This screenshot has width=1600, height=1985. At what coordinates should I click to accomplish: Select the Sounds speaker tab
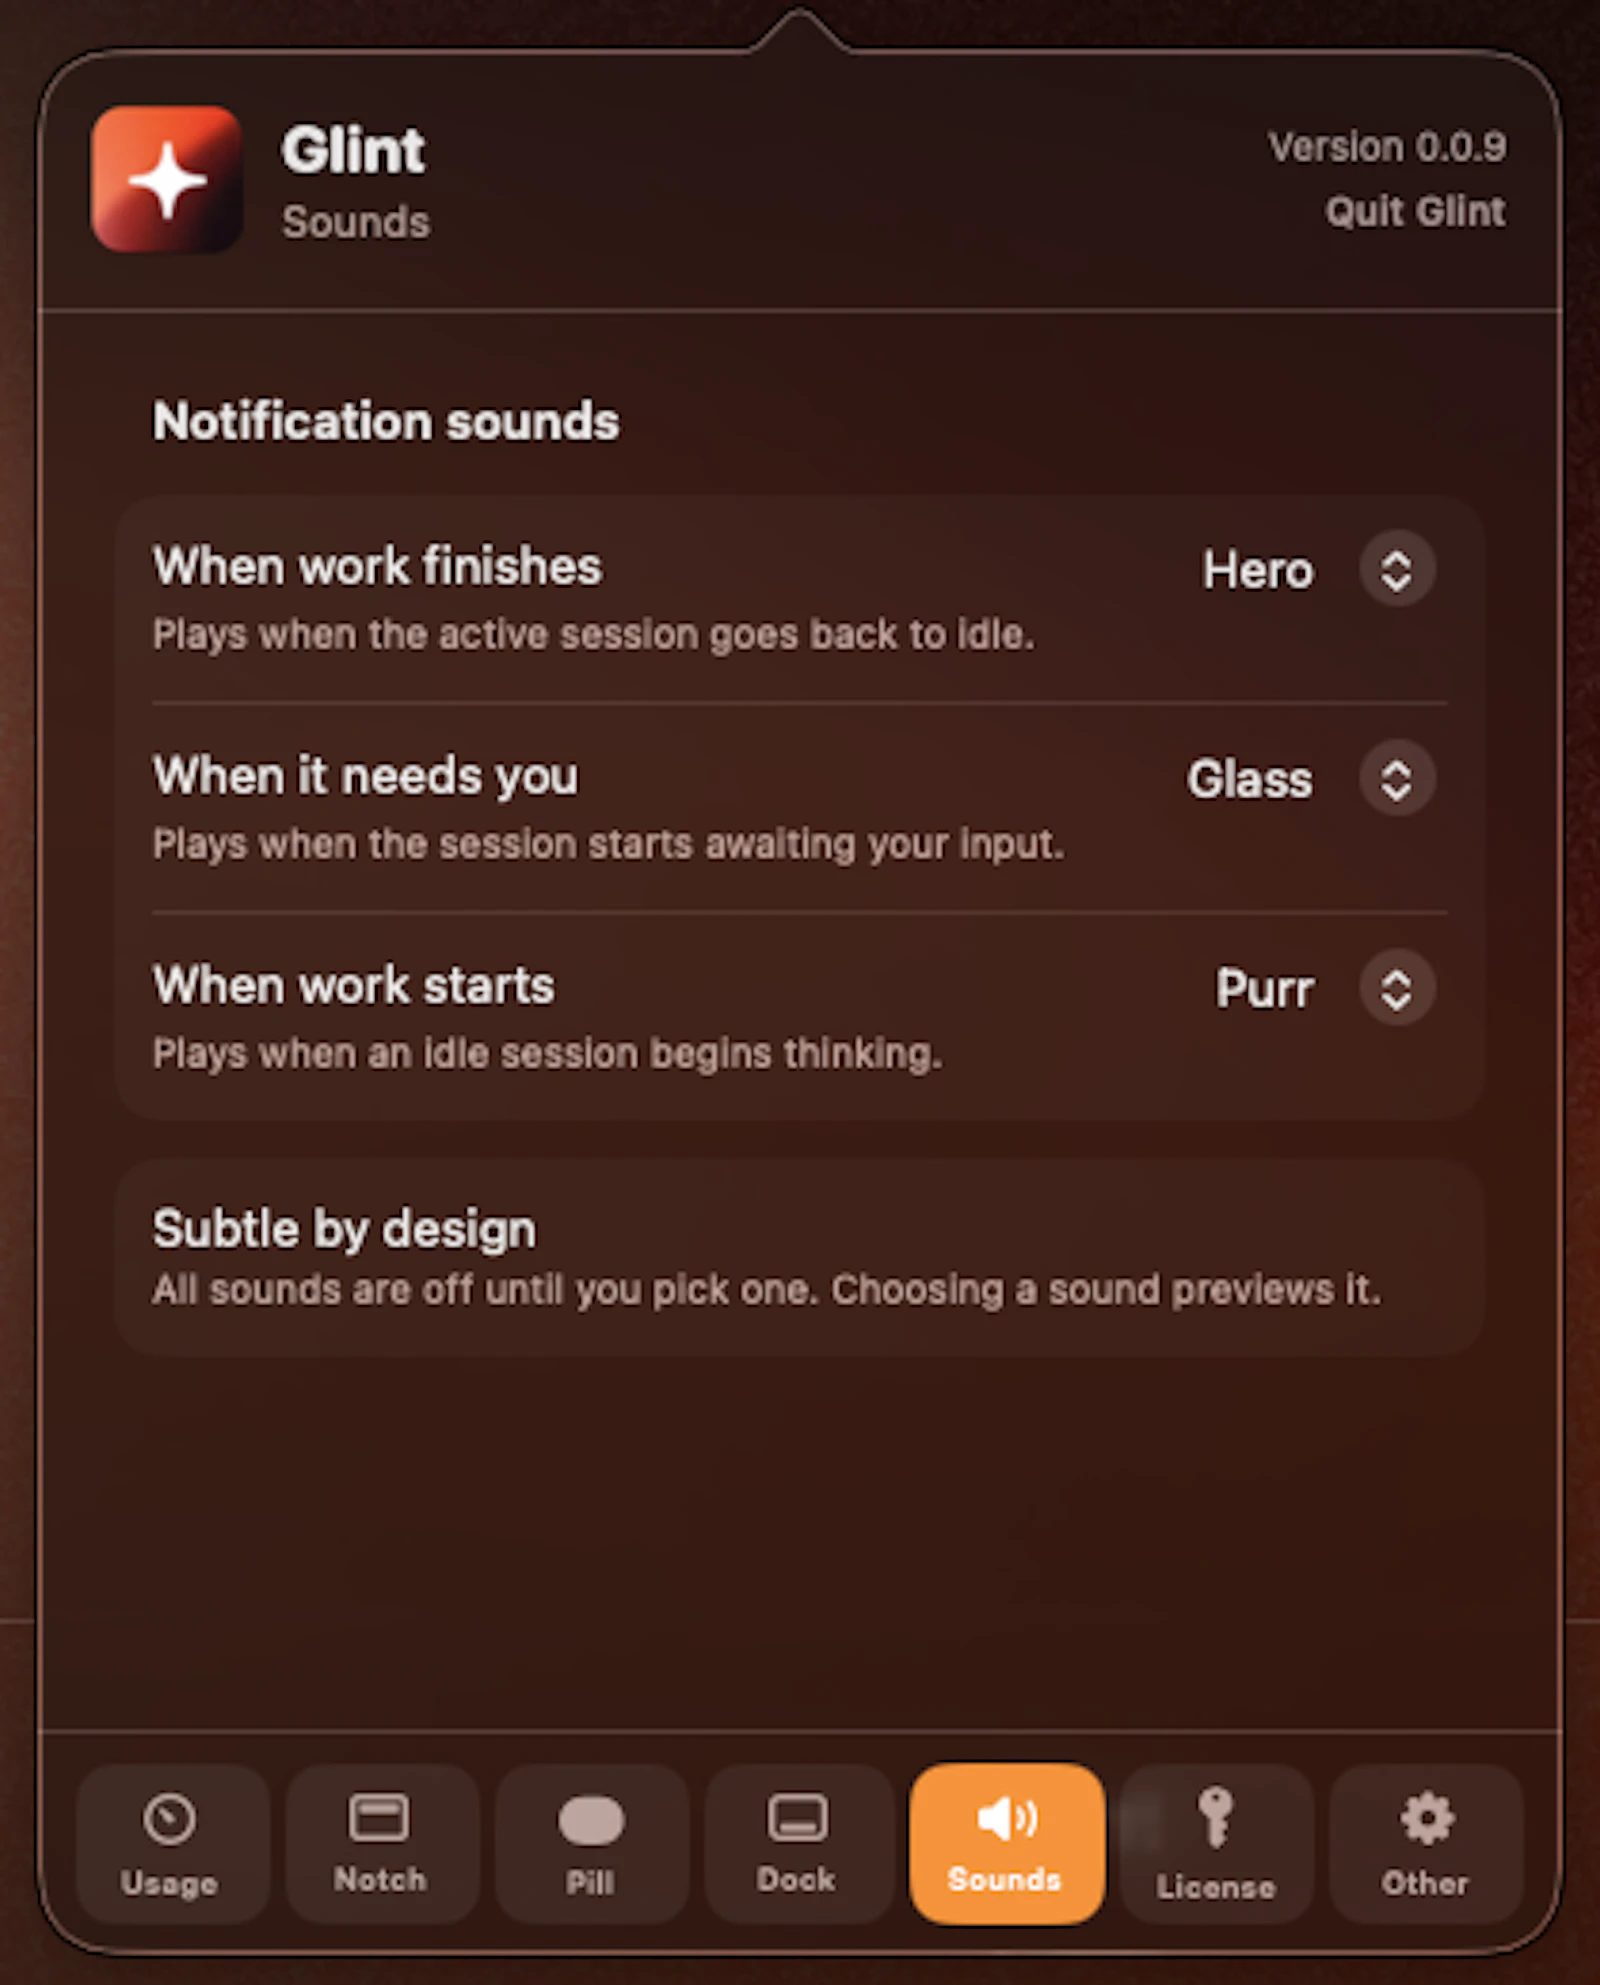pyautogui.click(x=1006, y=1843)
